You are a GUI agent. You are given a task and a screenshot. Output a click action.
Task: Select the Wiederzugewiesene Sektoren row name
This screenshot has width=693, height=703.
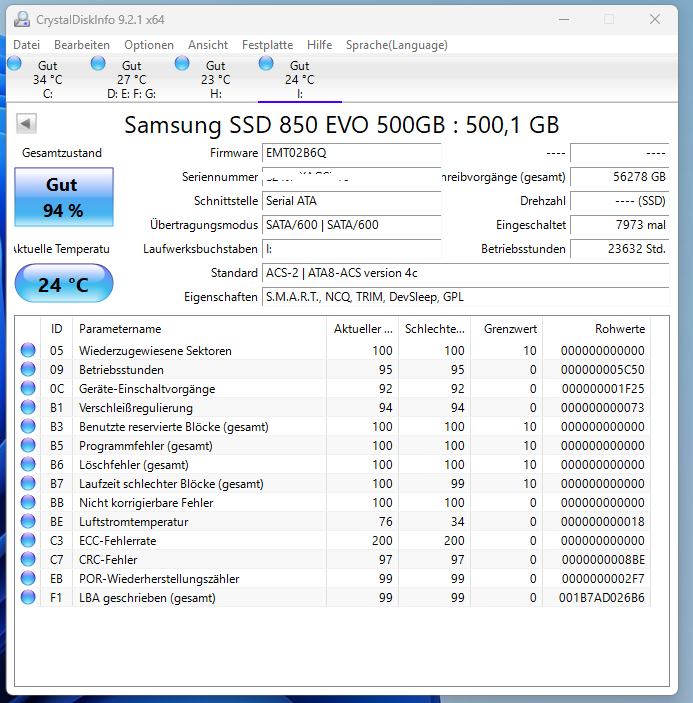pos(155,351)
